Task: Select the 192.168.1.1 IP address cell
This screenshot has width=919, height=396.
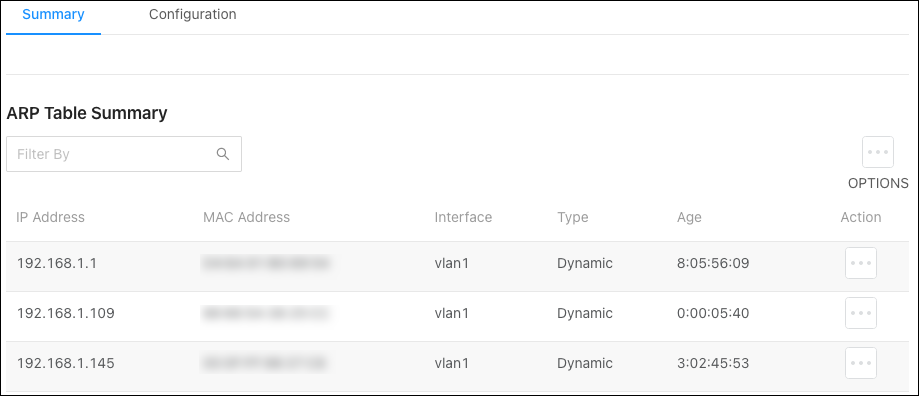Action: 57,263
